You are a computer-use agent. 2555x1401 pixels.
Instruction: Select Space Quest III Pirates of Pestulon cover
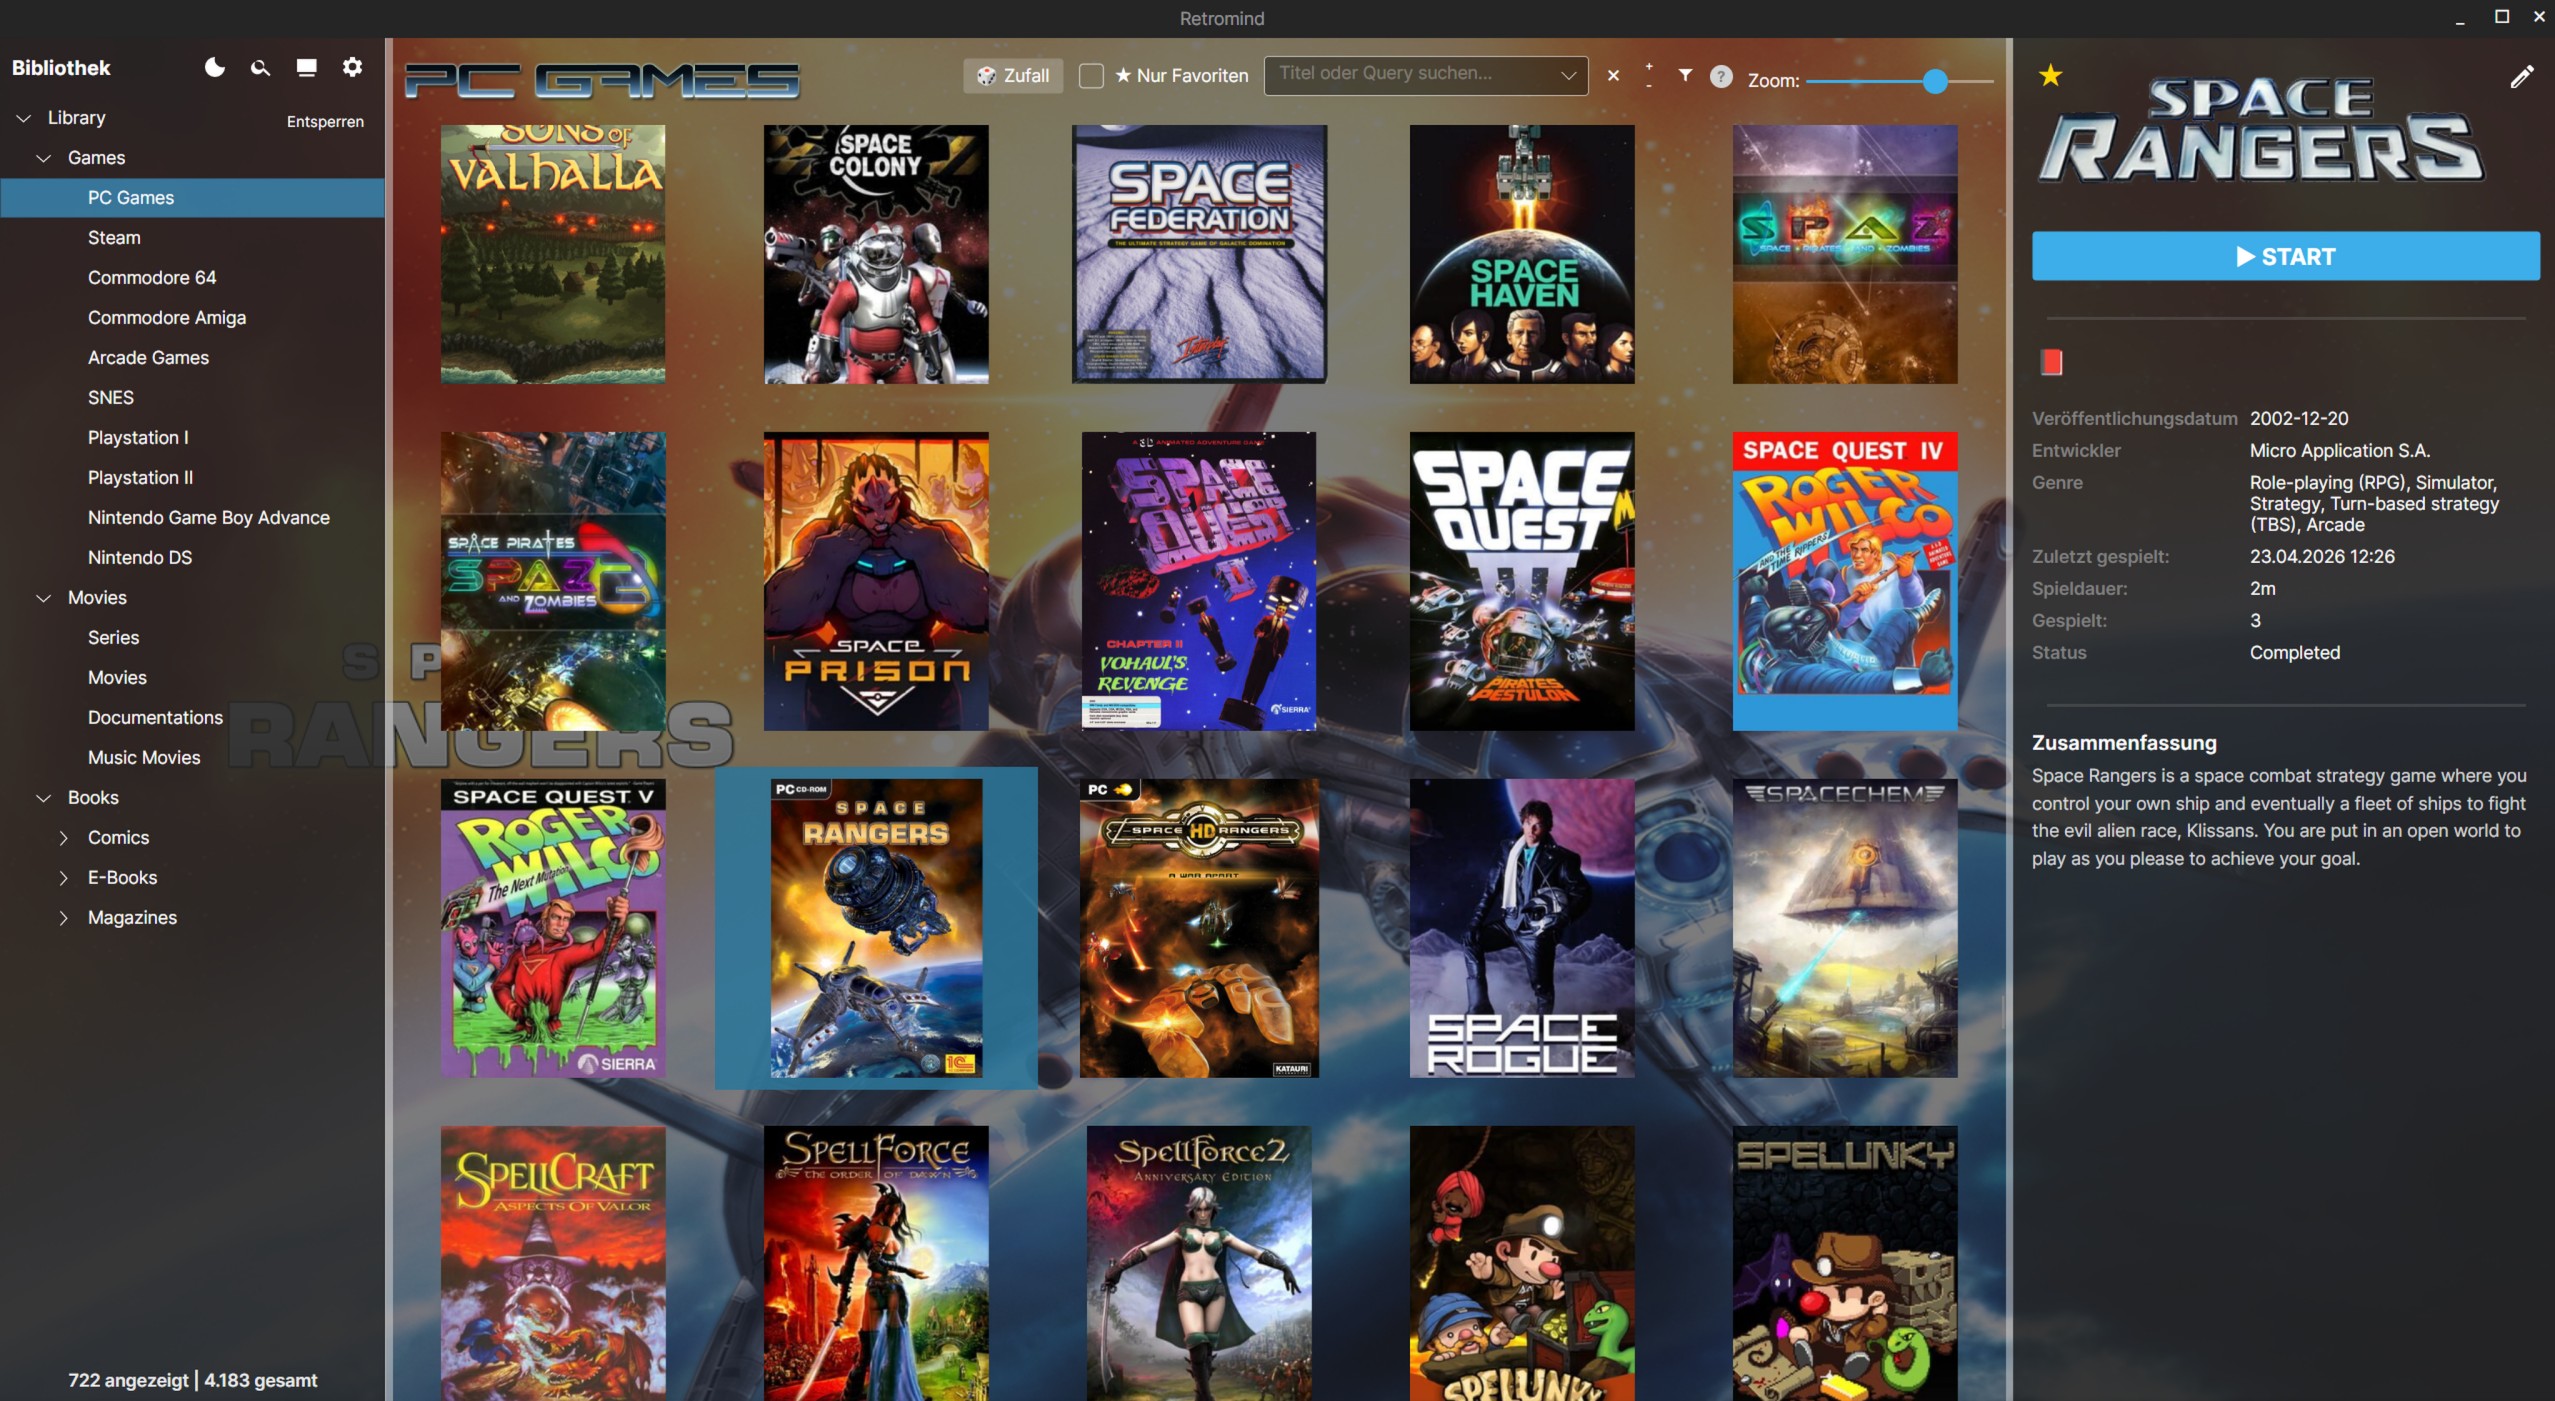coord(1522,581)
